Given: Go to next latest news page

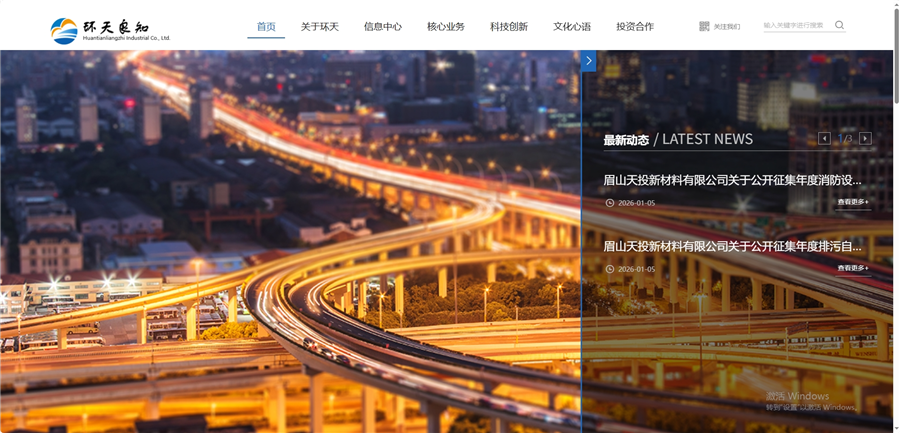Looking at the screenshot, I should tap(865, 139).
